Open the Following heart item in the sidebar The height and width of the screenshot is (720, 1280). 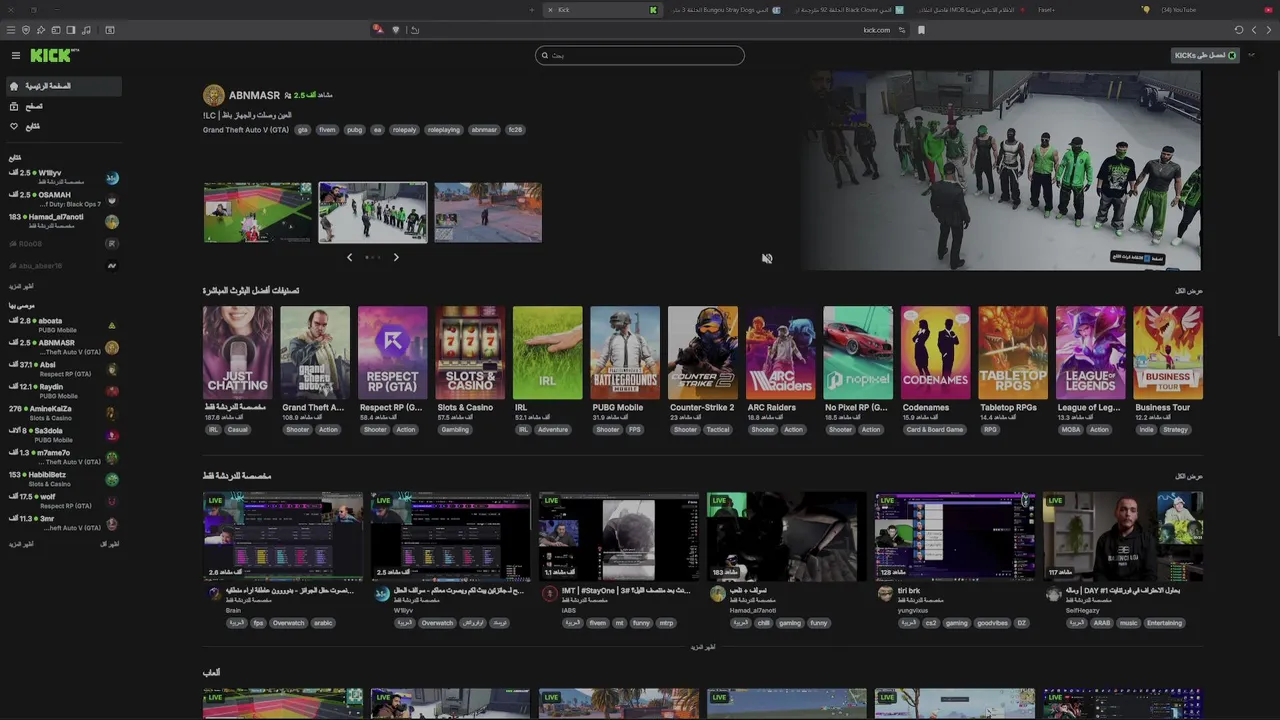(62, 126)
